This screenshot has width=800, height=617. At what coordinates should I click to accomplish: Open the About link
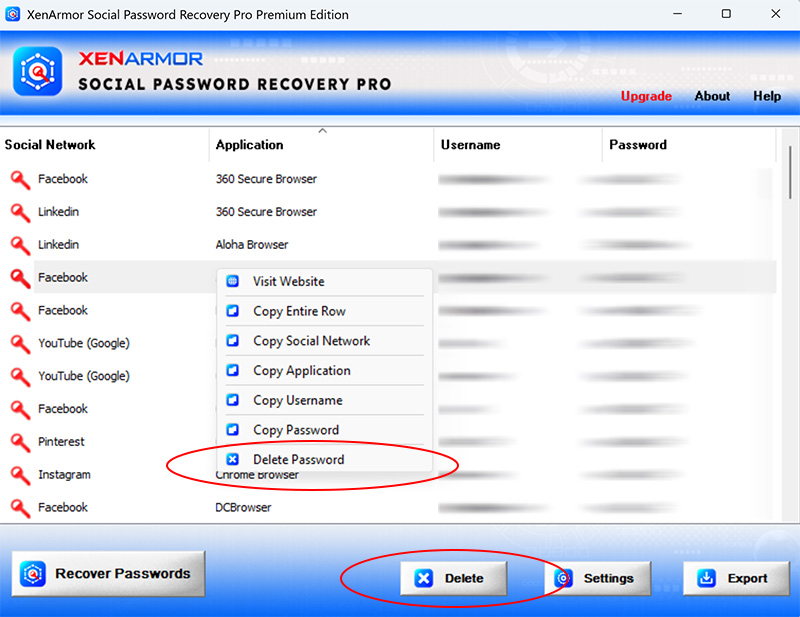[712, 96]
